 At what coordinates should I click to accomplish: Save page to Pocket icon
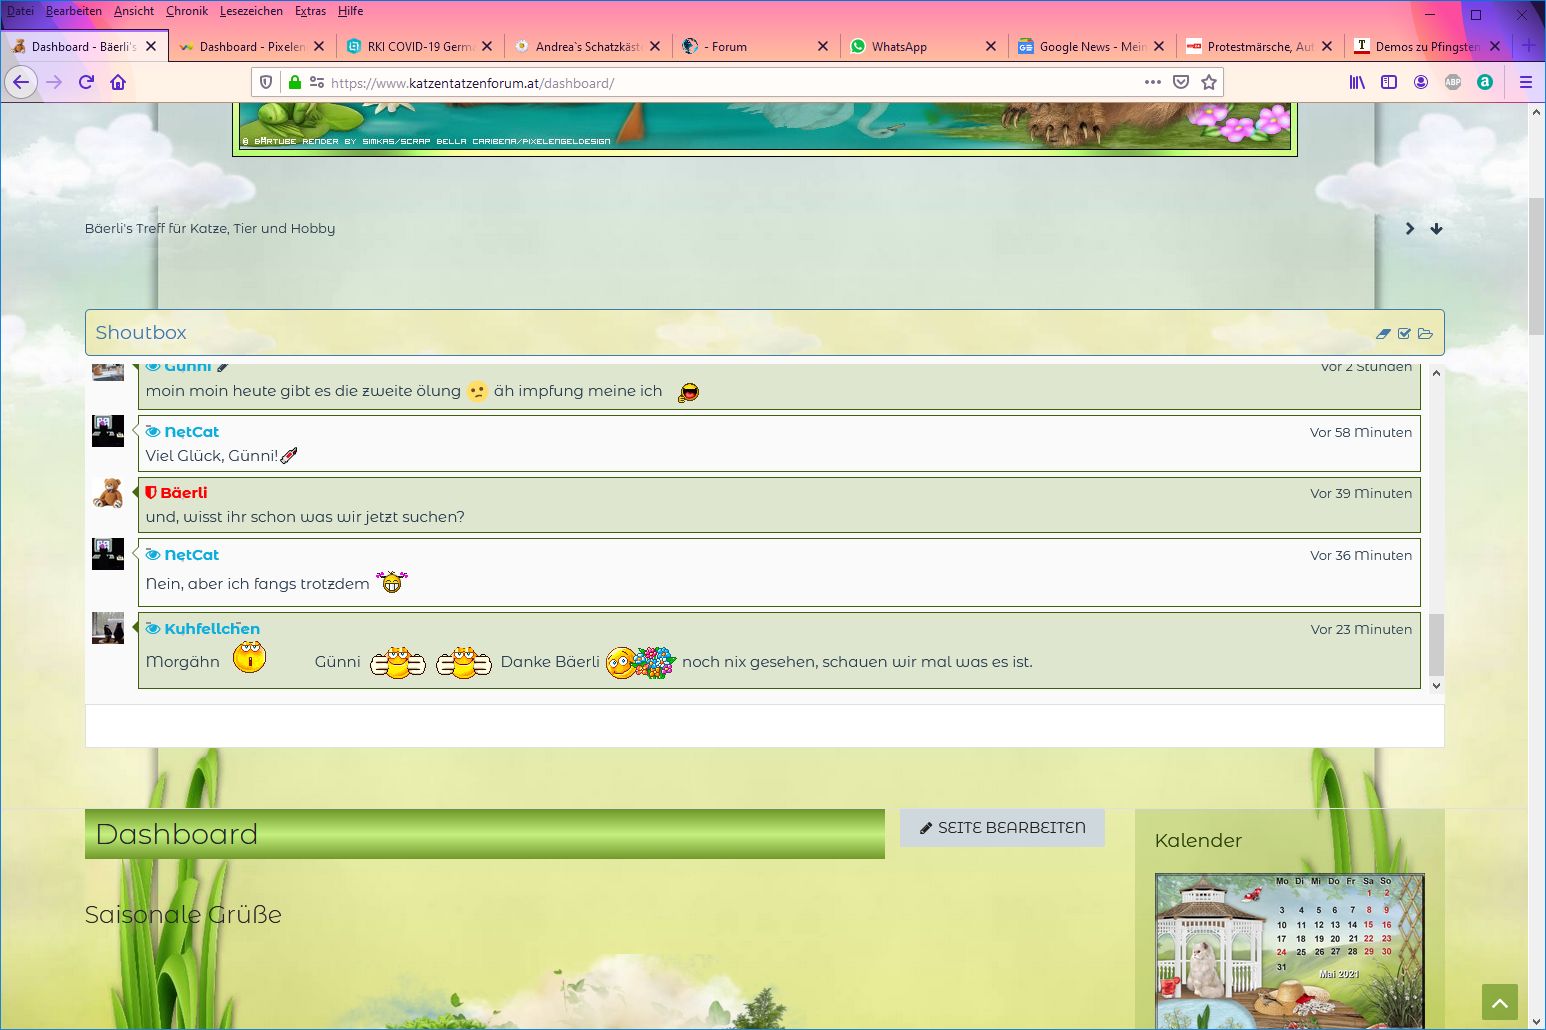1181,82
